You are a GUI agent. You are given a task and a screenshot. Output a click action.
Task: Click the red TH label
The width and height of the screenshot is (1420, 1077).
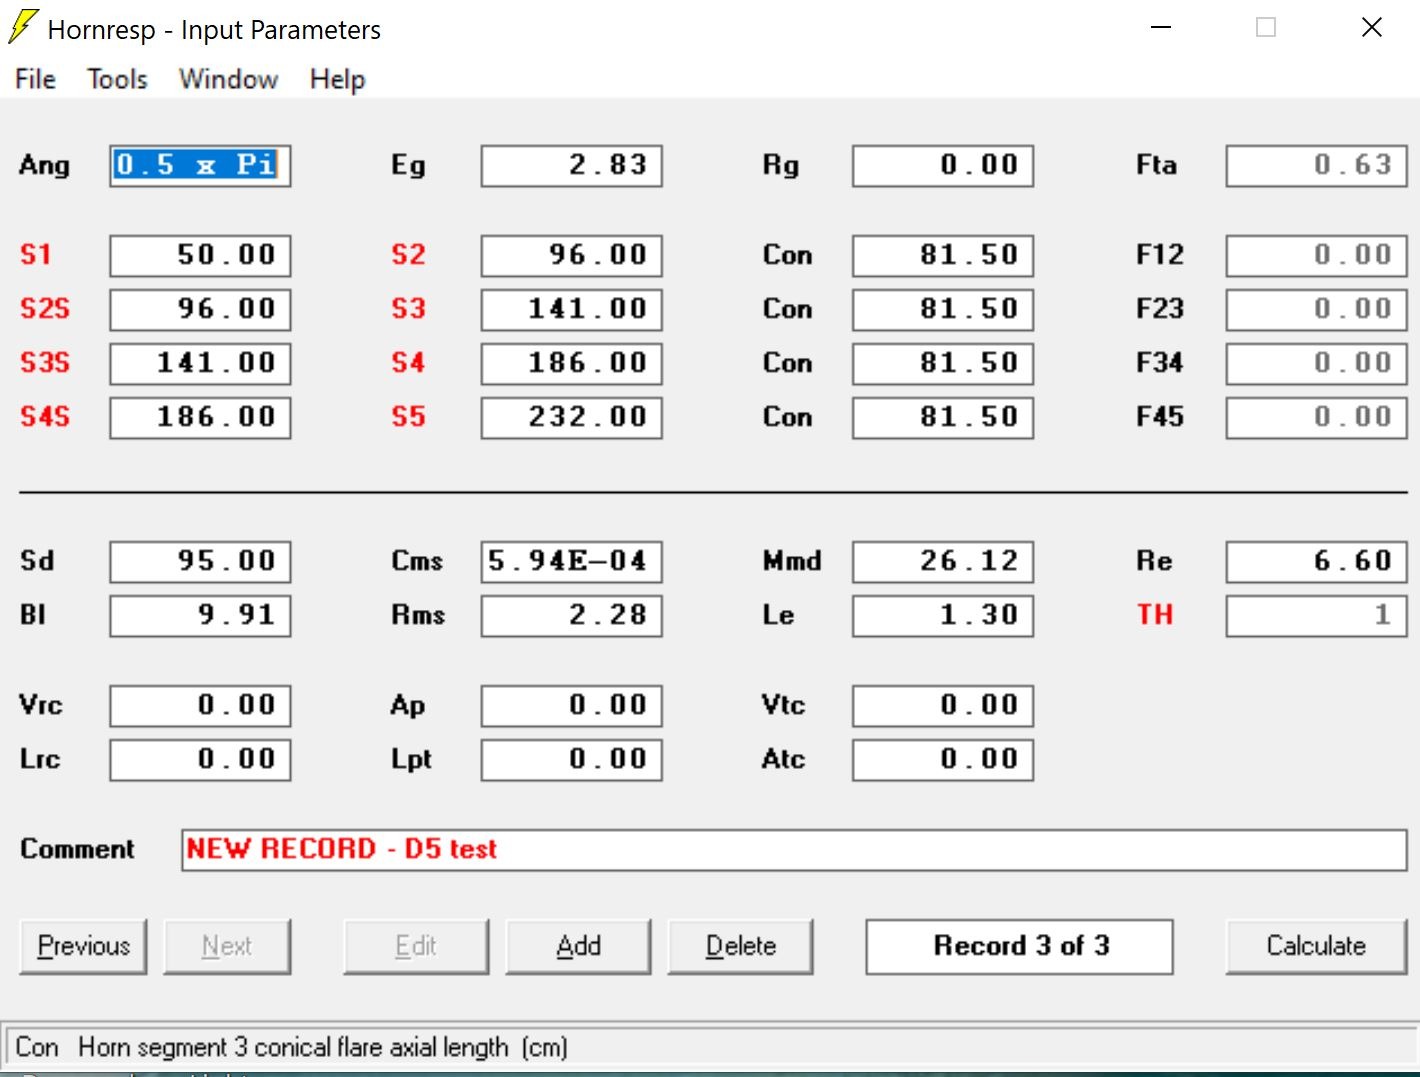point(1155,615)
